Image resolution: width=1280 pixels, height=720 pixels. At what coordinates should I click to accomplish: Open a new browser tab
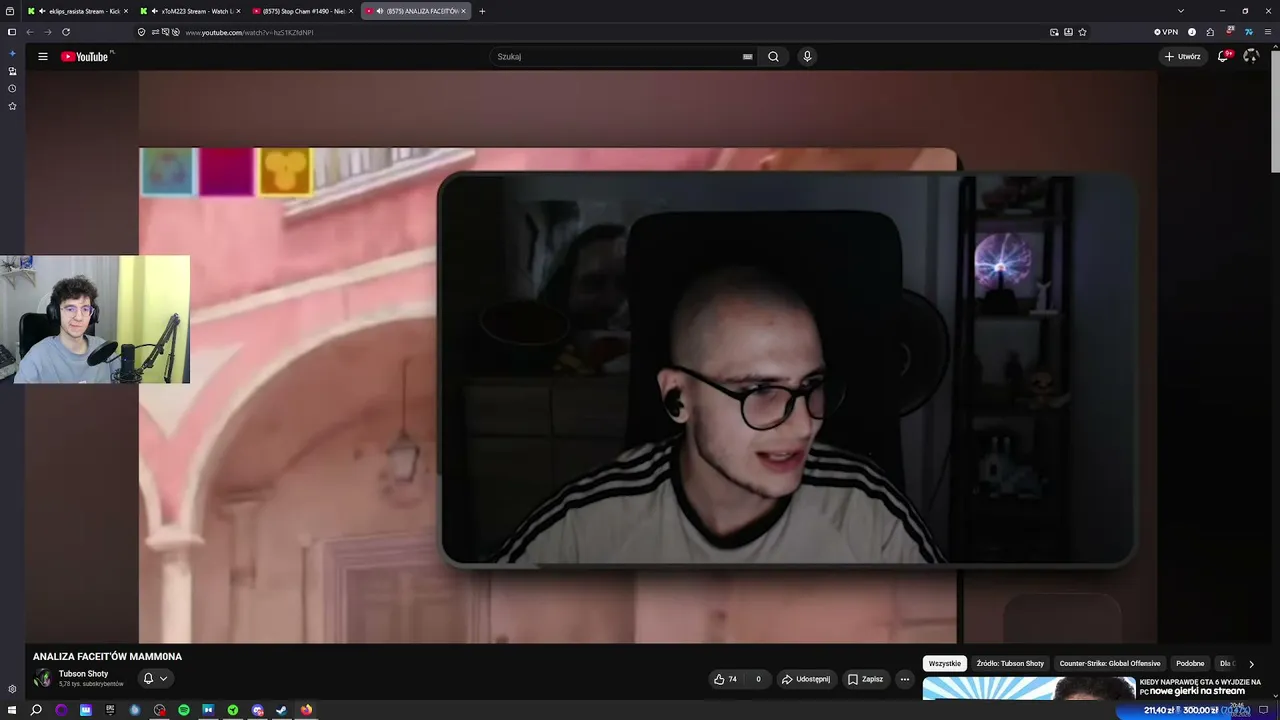(482, 11)
